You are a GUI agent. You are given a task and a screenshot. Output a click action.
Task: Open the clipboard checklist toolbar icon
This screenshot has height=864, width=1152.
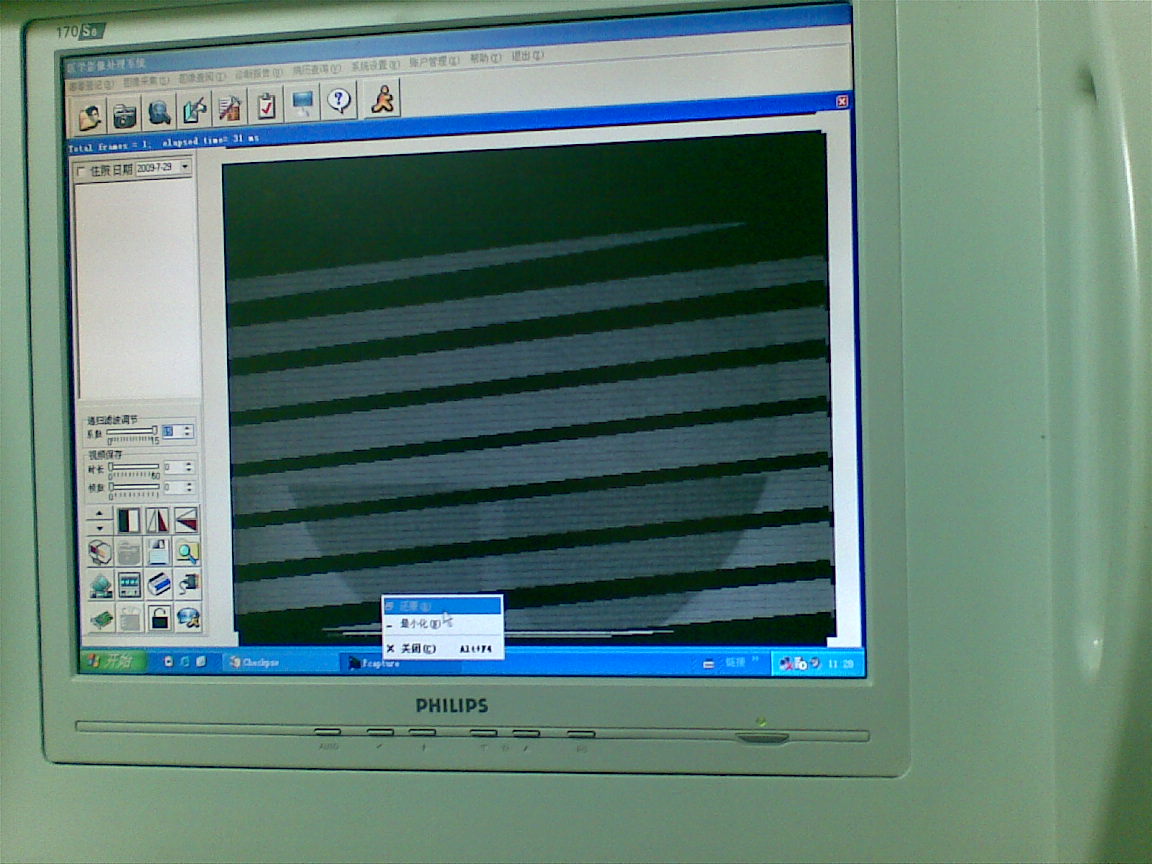pyautogui.click(x=266, y=105)
